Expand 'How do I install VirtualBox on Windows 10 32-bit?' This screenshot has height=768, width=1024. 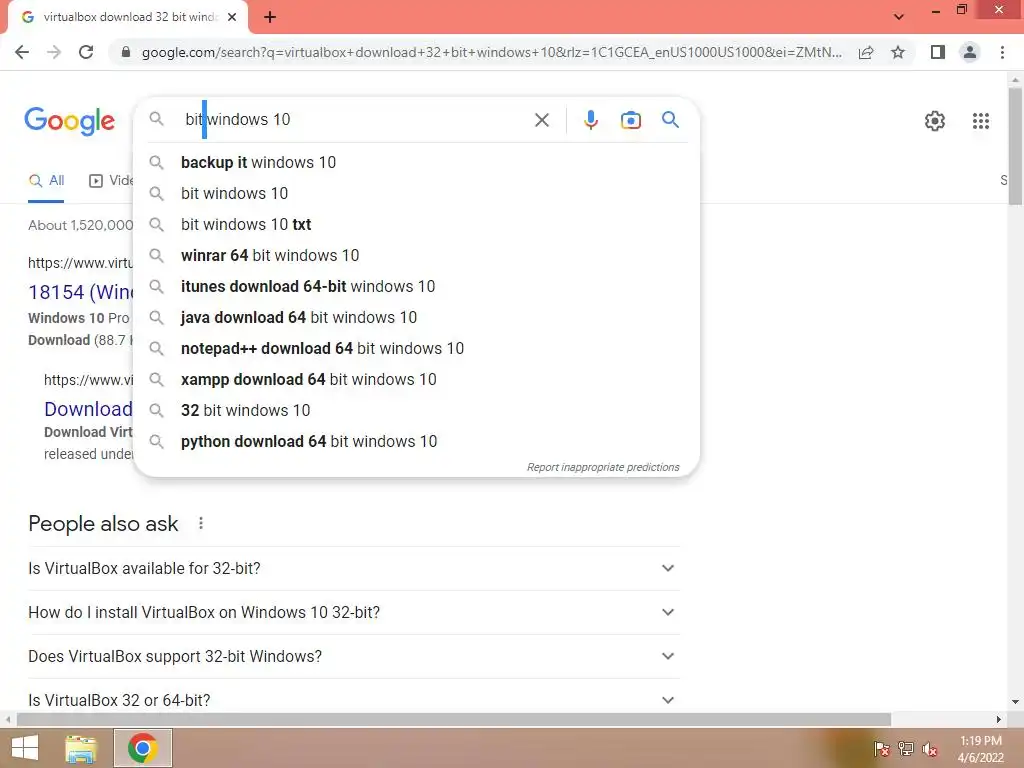tap(354, 613)
